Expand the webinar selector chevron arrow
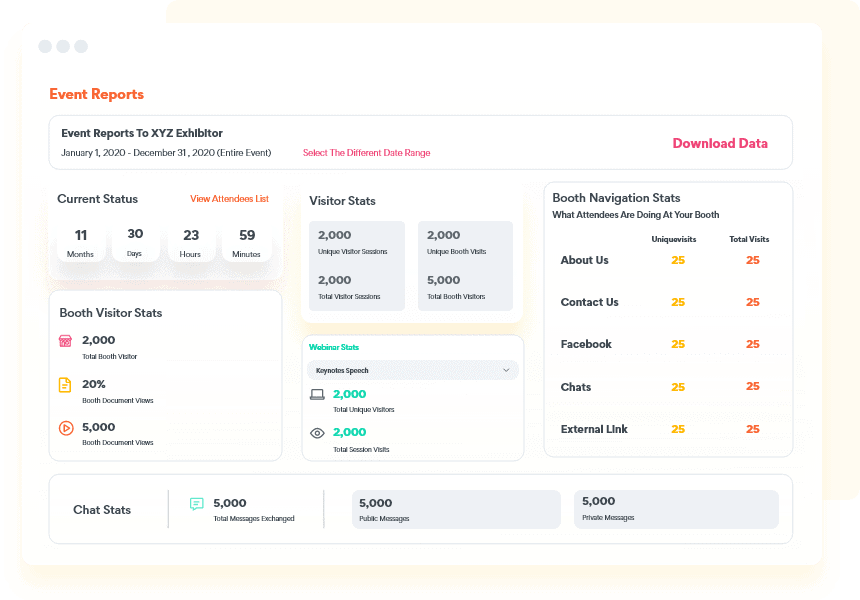Image resolution: width=860 pixels, height=600 pixels. pos(505,370)
